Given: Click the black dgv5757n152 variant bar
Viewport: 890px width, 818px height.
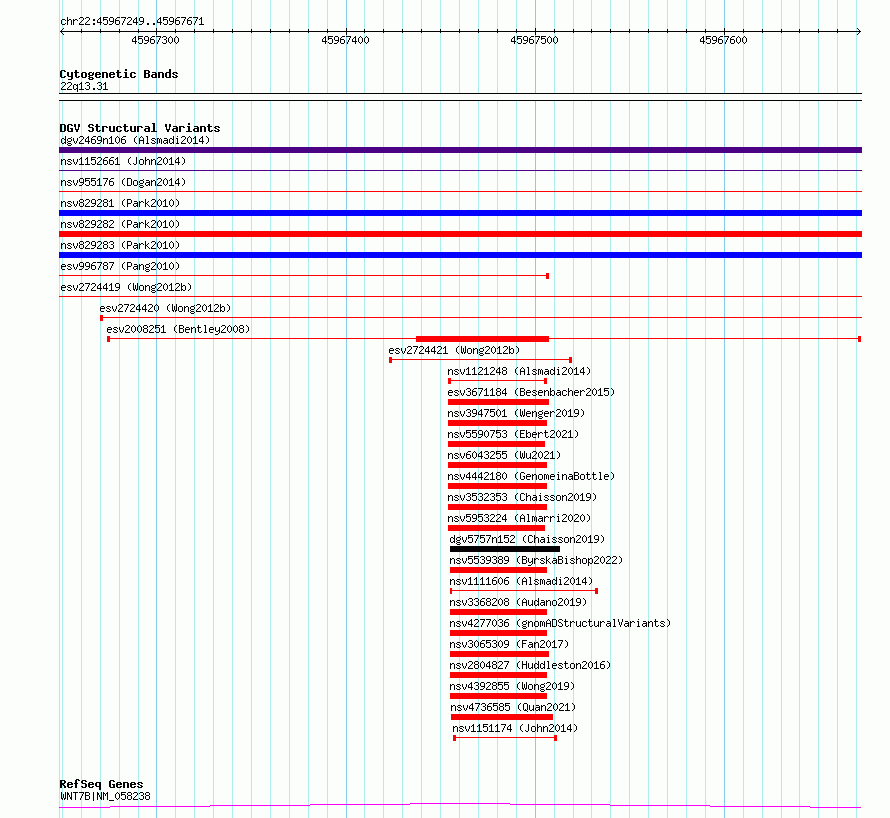Looking at the screenshot, I should pyautogui.click(x=505, y=549).
